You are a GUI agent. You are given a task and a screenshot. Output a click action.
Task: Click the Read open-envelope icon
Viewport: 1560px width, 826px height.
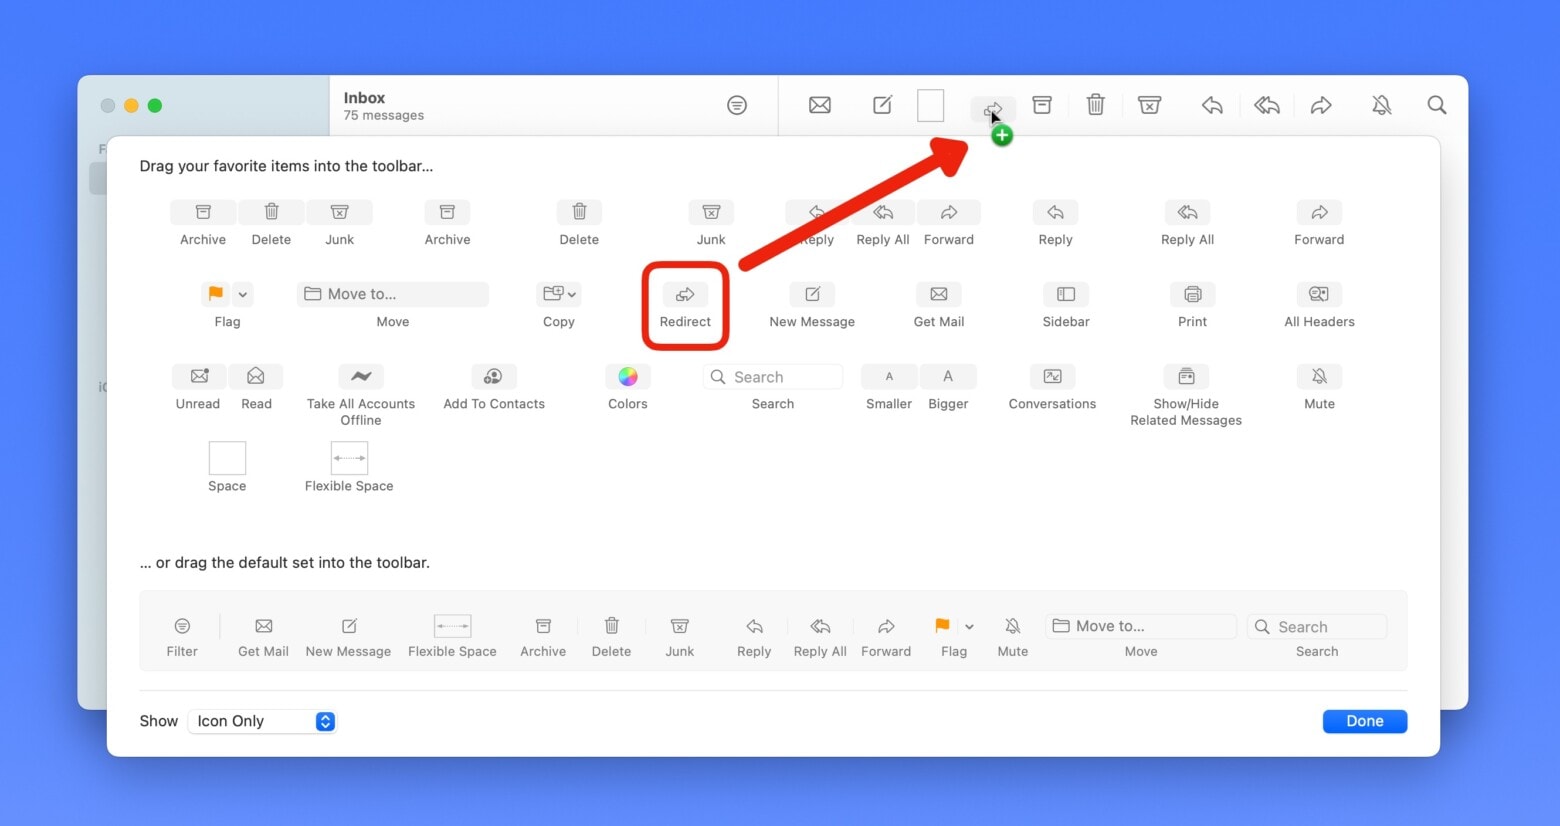click(256, 377)
